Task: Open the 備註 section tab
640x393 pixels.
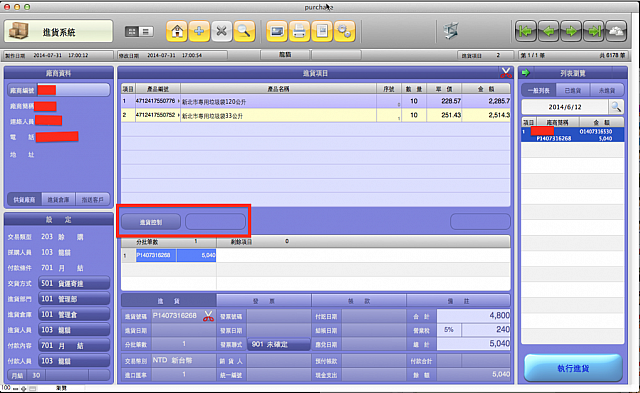Action: [x=458, y=301]
